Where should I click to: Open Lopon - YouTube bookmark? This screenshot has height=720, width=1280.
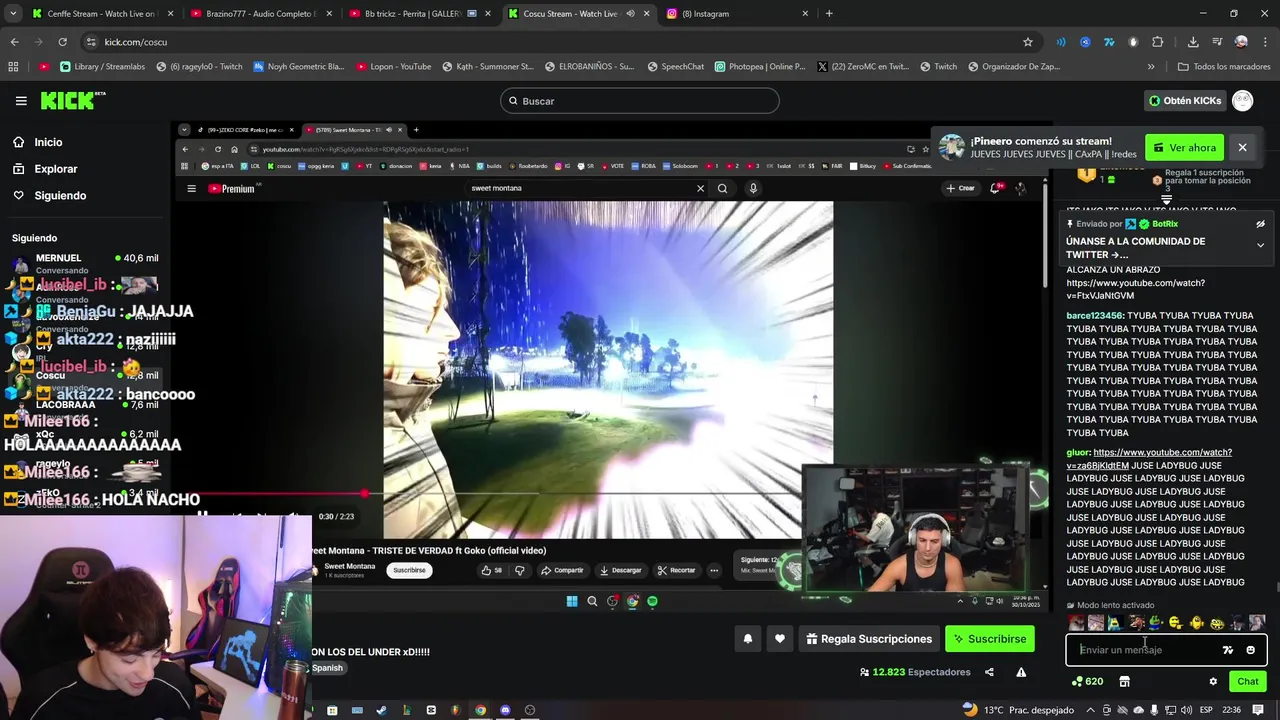393,67
